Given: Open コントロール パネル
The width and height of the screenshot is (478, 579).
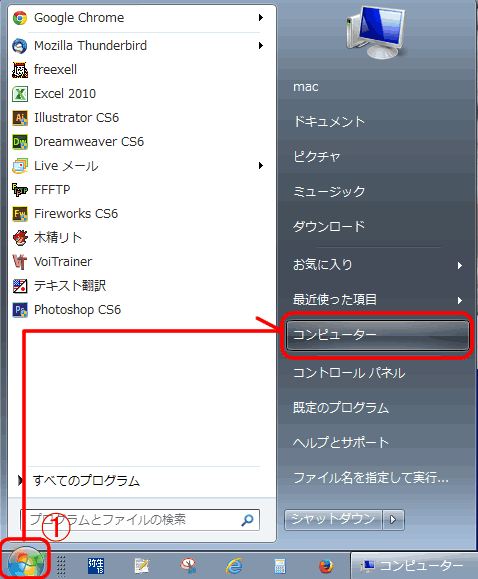Looking at the screenshot, I should coord(349,373).
